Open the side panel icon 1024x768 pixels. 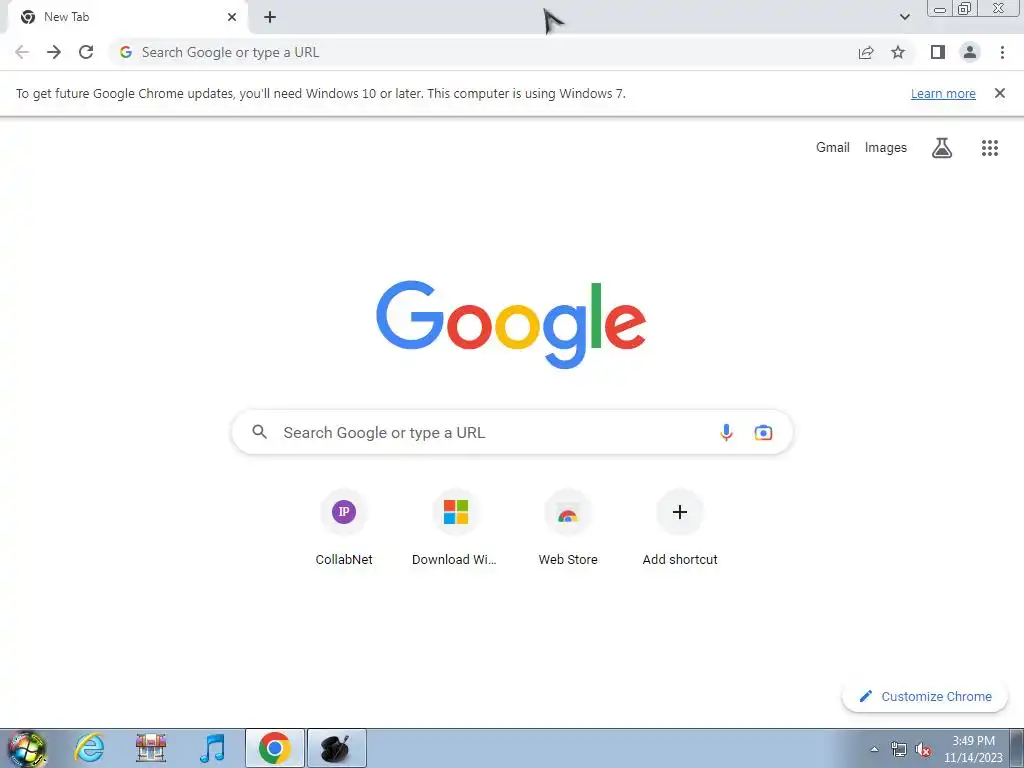[x=938, y=52]
